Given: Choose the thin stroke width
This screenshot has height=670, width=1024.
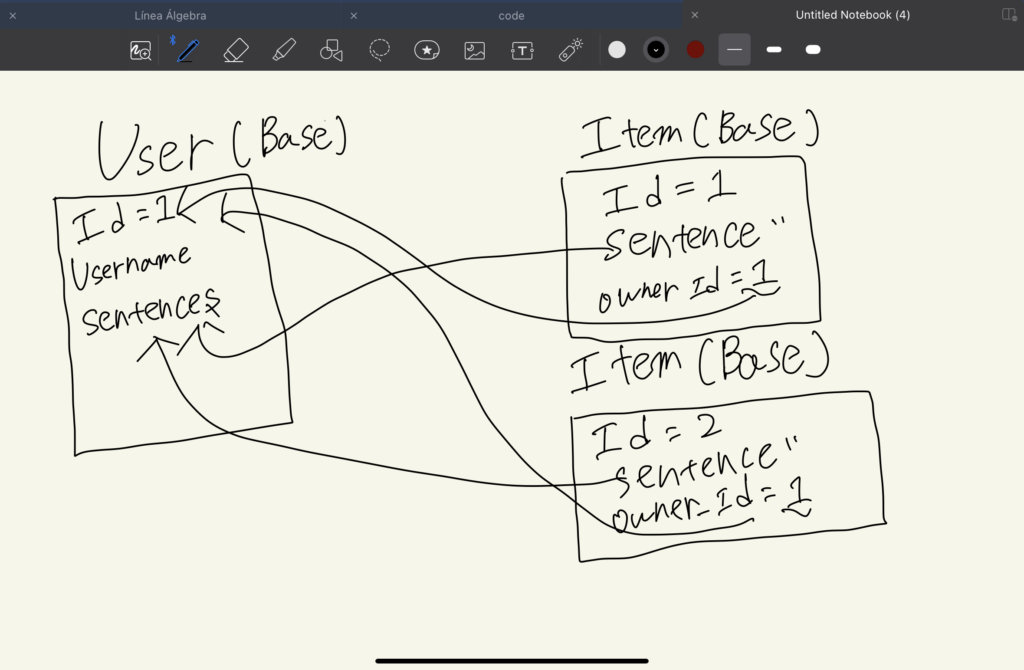Looking at the screenshot, I should pos(734,49).
